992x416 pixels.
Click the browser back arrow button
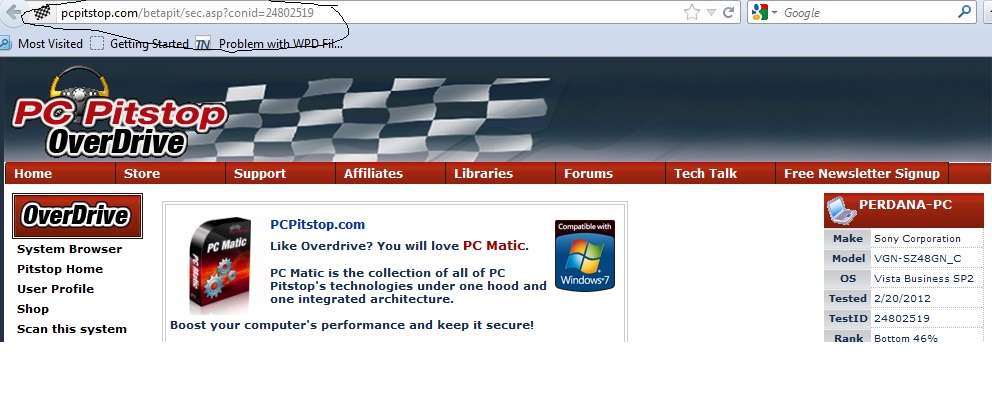tap(13, 12)
